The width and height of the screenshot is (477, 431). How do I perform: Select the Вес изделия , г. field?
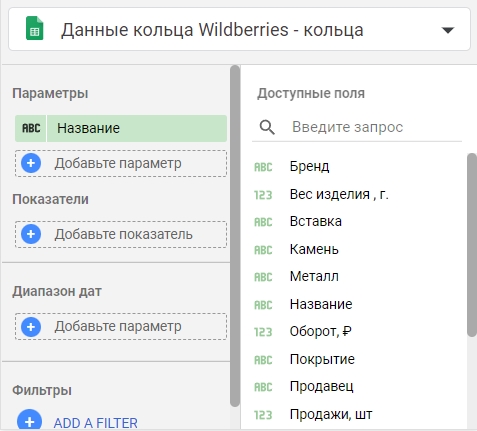339,194
